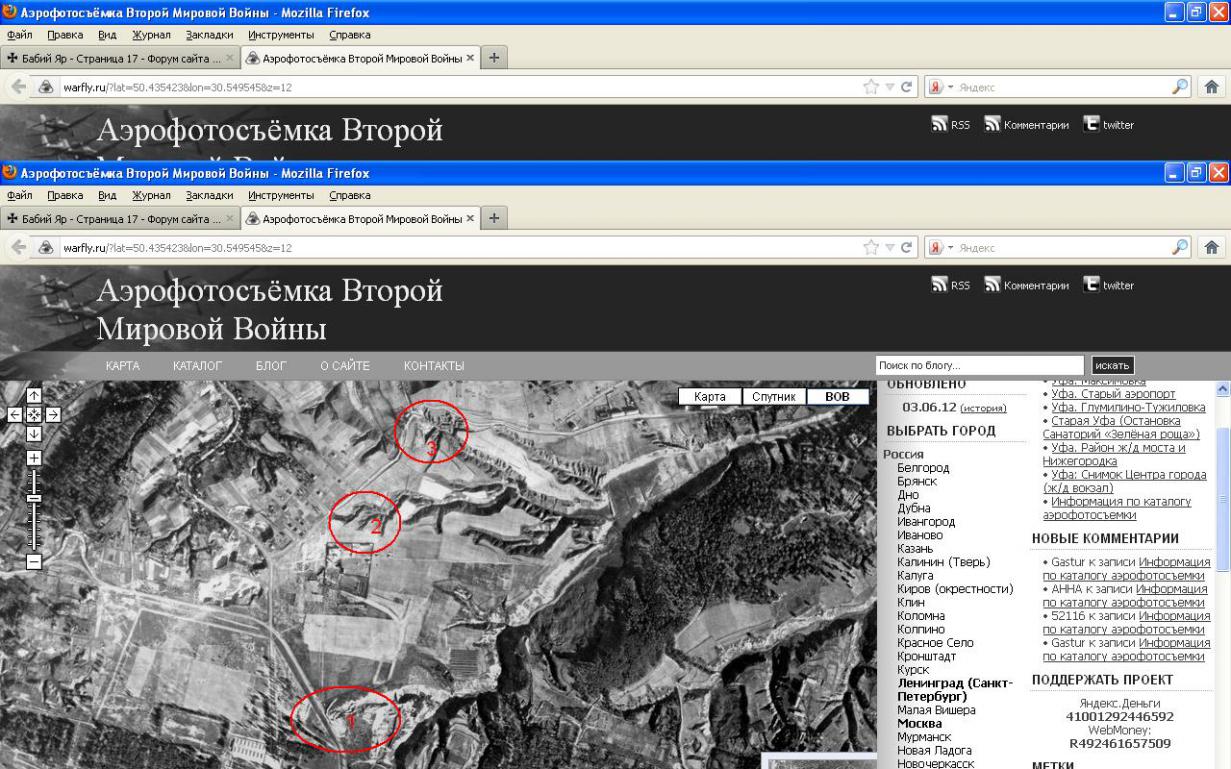
Task: Pan the map left with the arrow control
Action: (16, 414)
